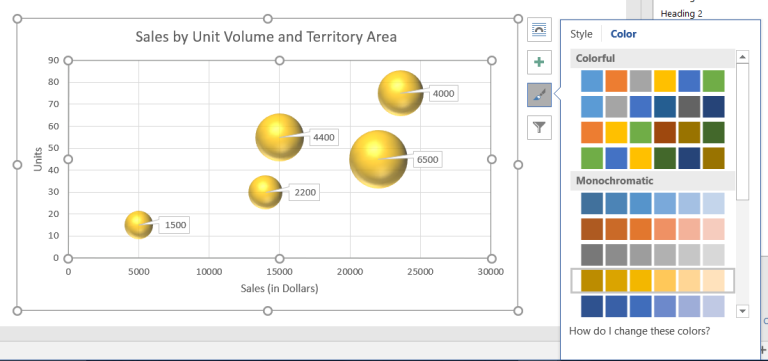Choose the first Colorful palette row

(x=652, y=81)
